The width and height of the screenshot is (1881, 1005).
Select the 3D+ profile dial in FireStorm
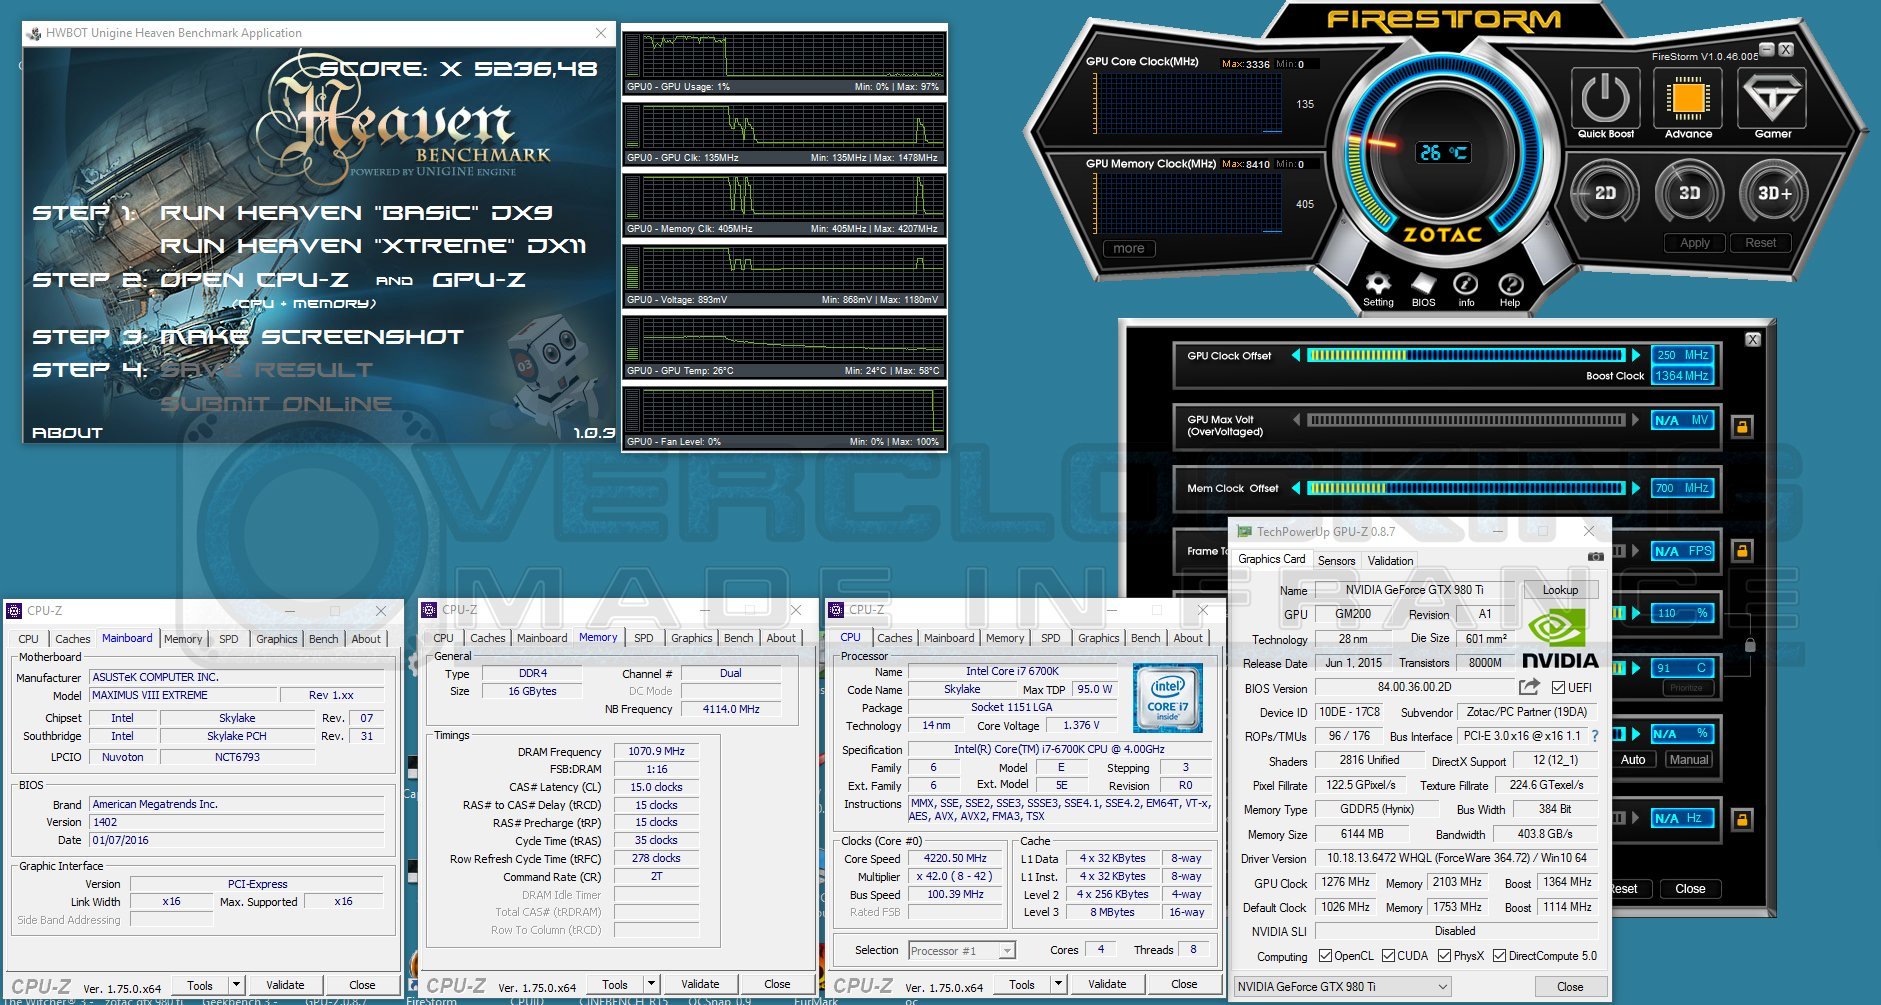(x=1774, y=192)
